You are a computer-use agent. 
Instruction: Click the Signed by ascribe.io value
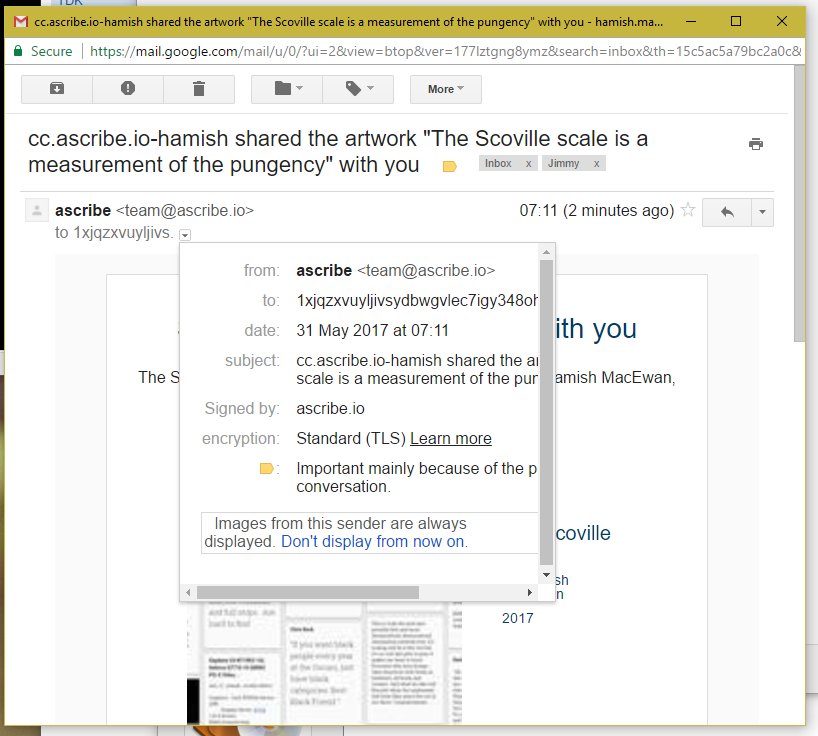[x=330, y=408]
